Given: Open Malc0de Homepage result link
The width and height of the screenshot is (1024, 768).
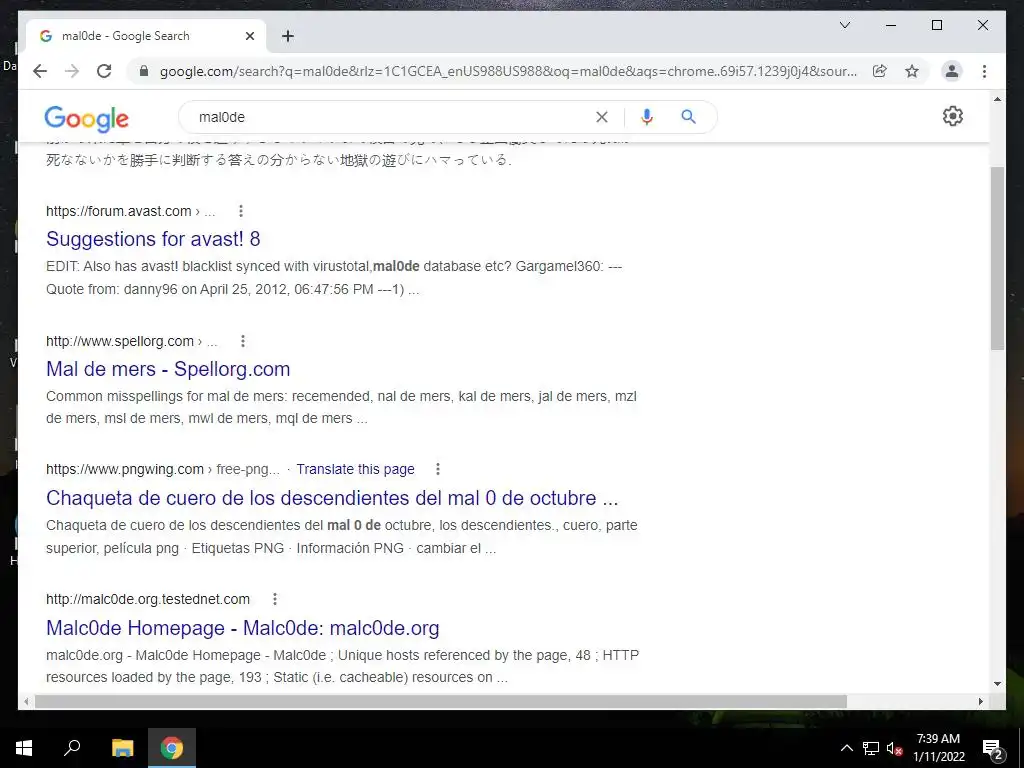Looking at the screenshot, I should [x=243, y=628].
